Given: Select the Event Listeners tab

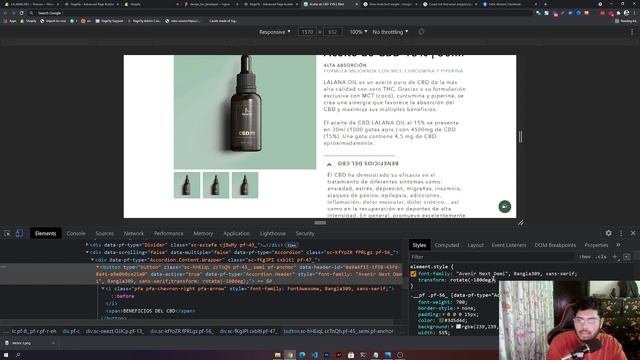Looking at the screenshot, I should 509,245.
